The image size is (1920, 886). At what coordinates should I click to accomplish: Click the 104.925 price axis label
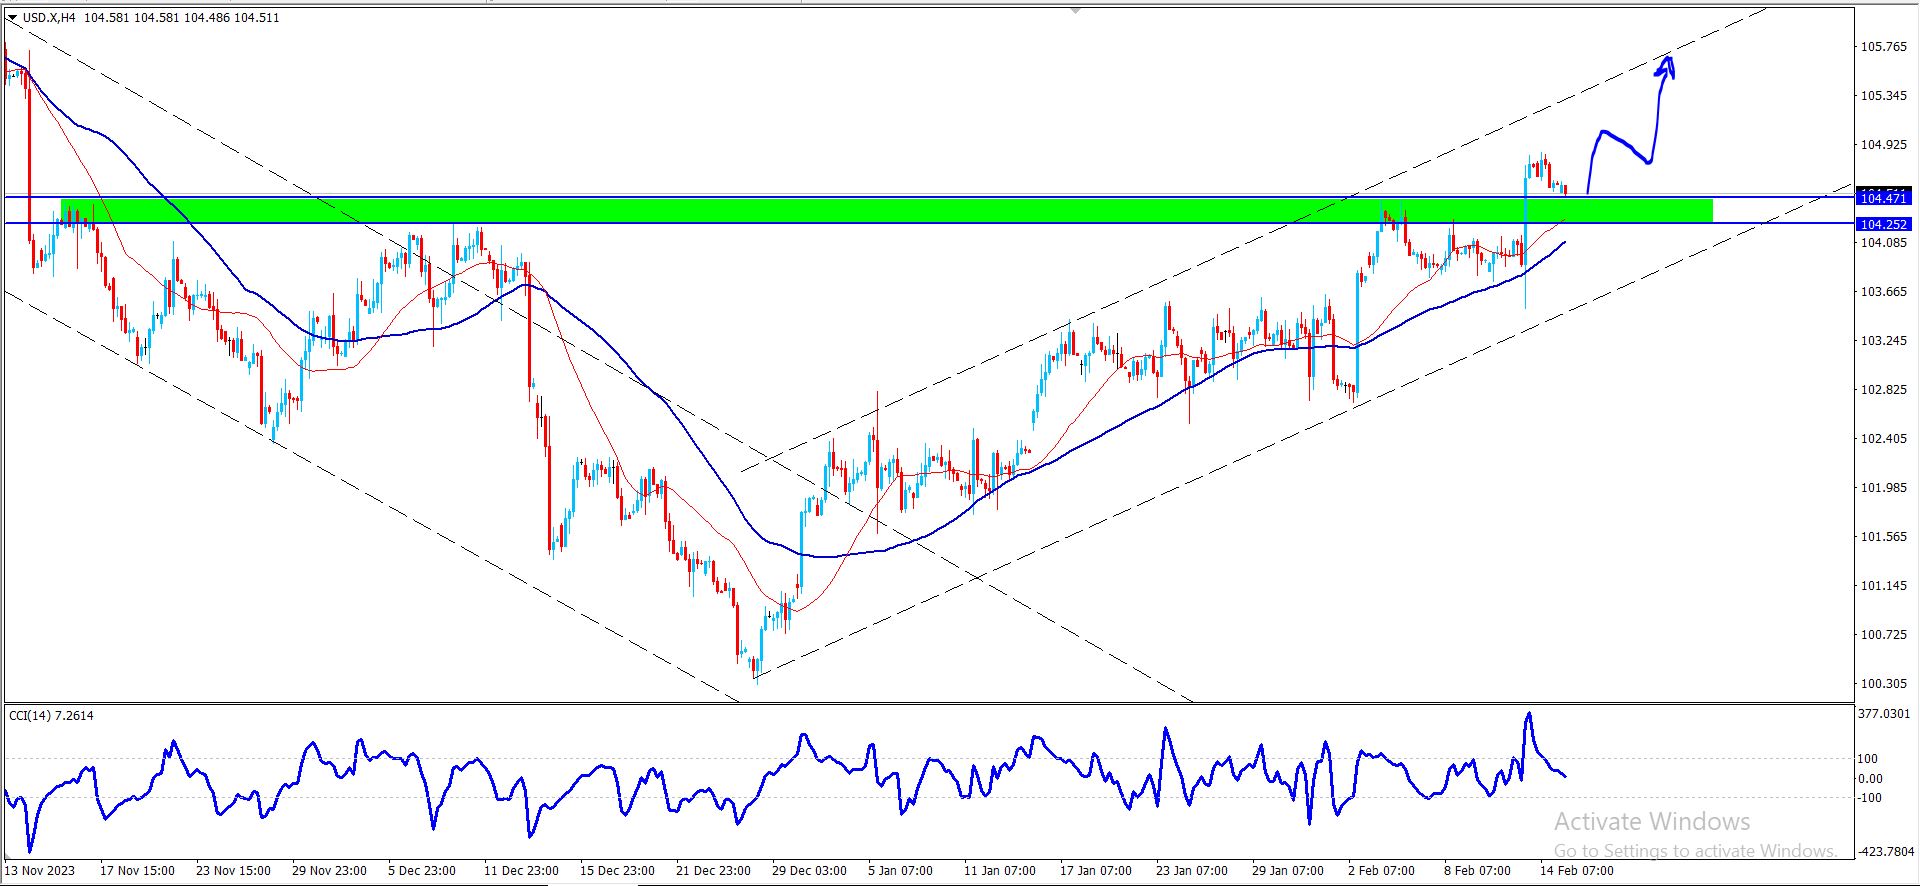tap(1884, 145)
